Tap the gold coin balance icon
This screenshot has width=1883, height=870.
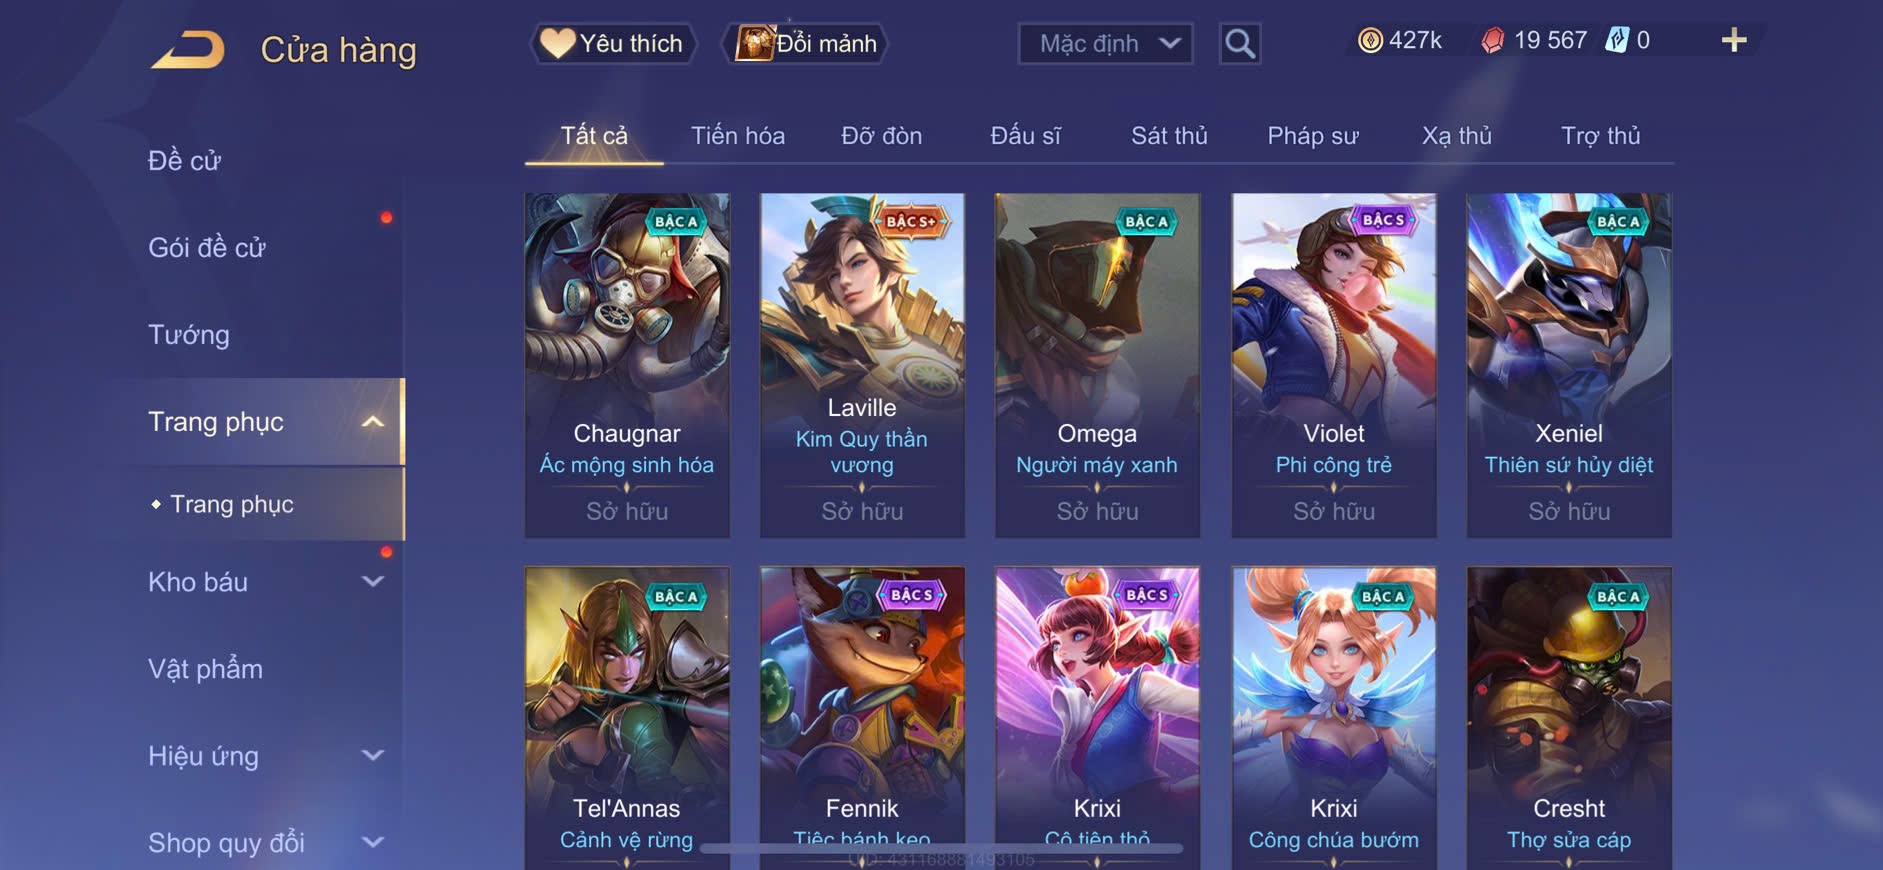tap(1370, 40)
